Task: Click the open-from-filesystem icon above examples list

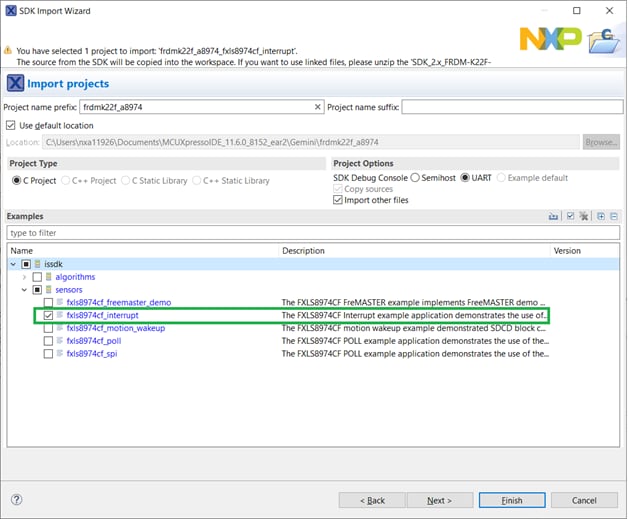Action: tap(554, 216)
